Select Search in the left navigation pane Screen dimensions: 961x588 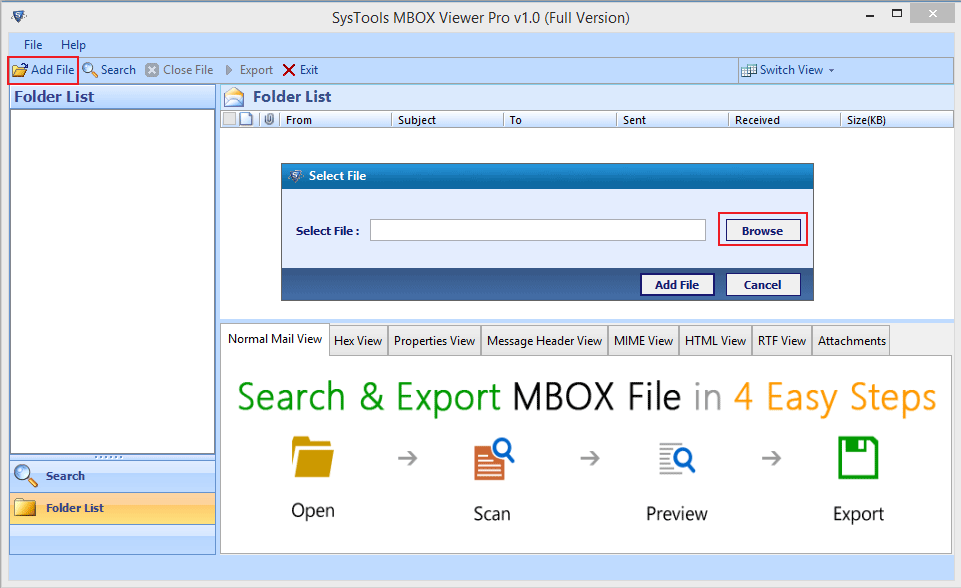(113, 476)
